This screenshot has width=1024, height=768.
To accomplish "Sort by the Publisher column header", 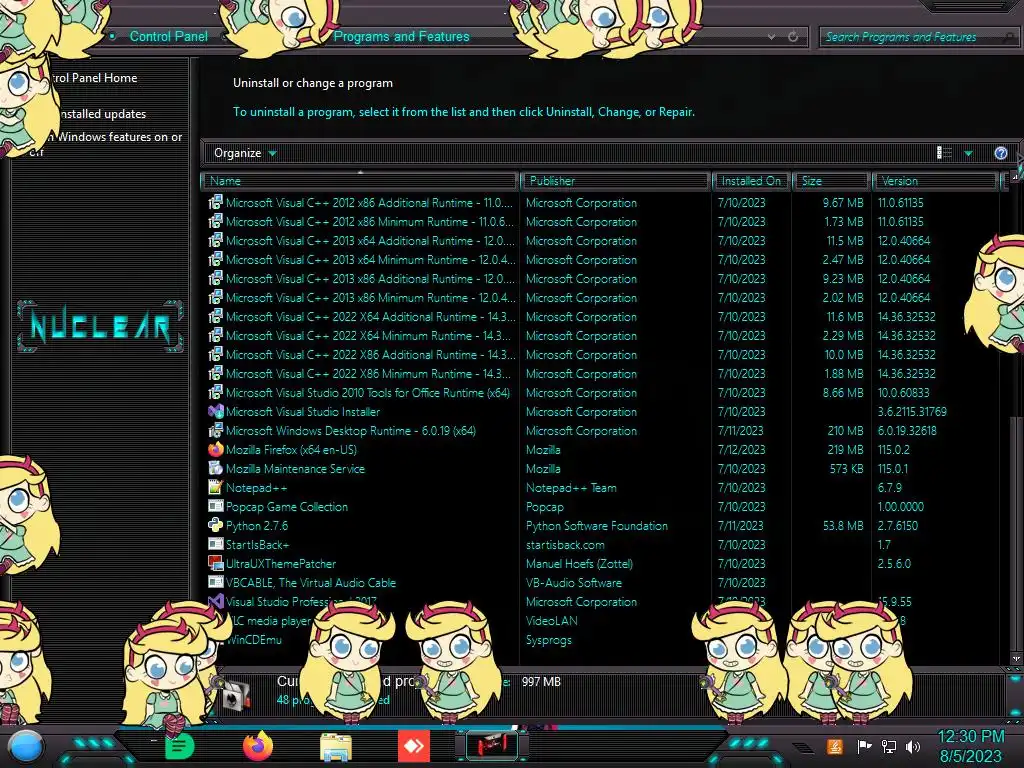I will pos(614,181).
